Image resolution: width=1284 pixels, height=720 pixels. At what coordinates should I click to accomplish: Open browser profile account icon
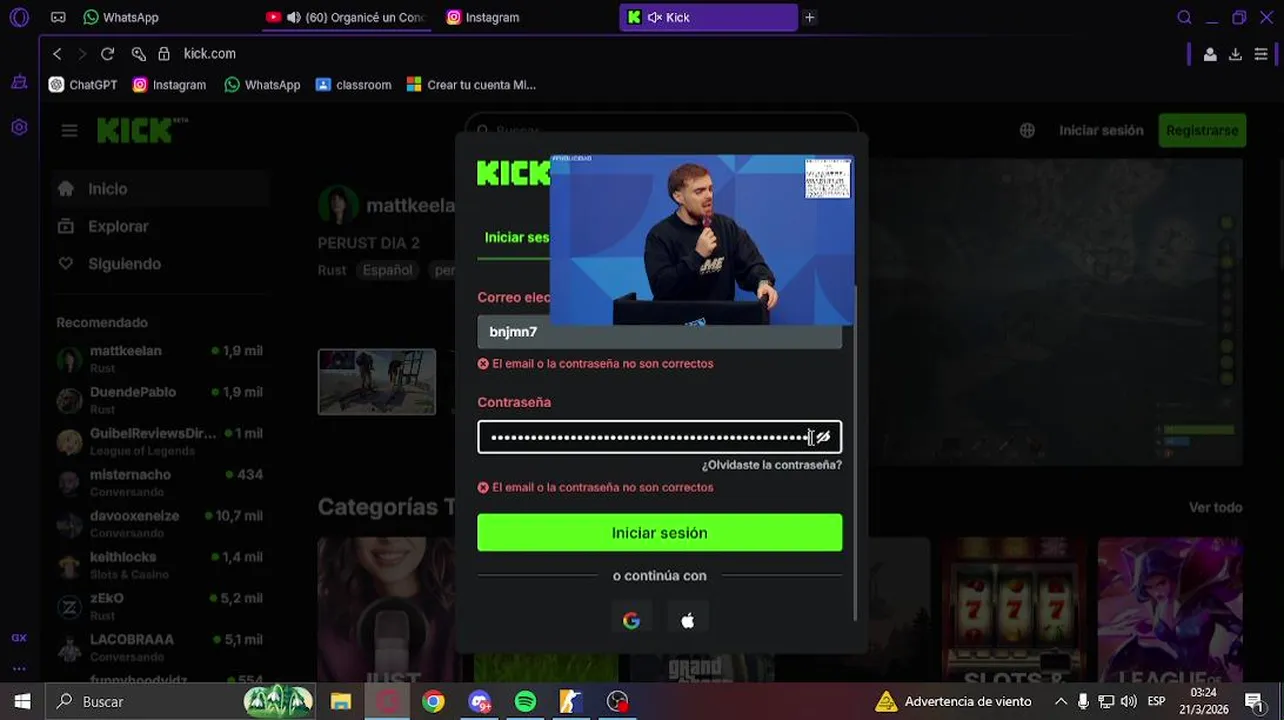[x=1210, y=54]
